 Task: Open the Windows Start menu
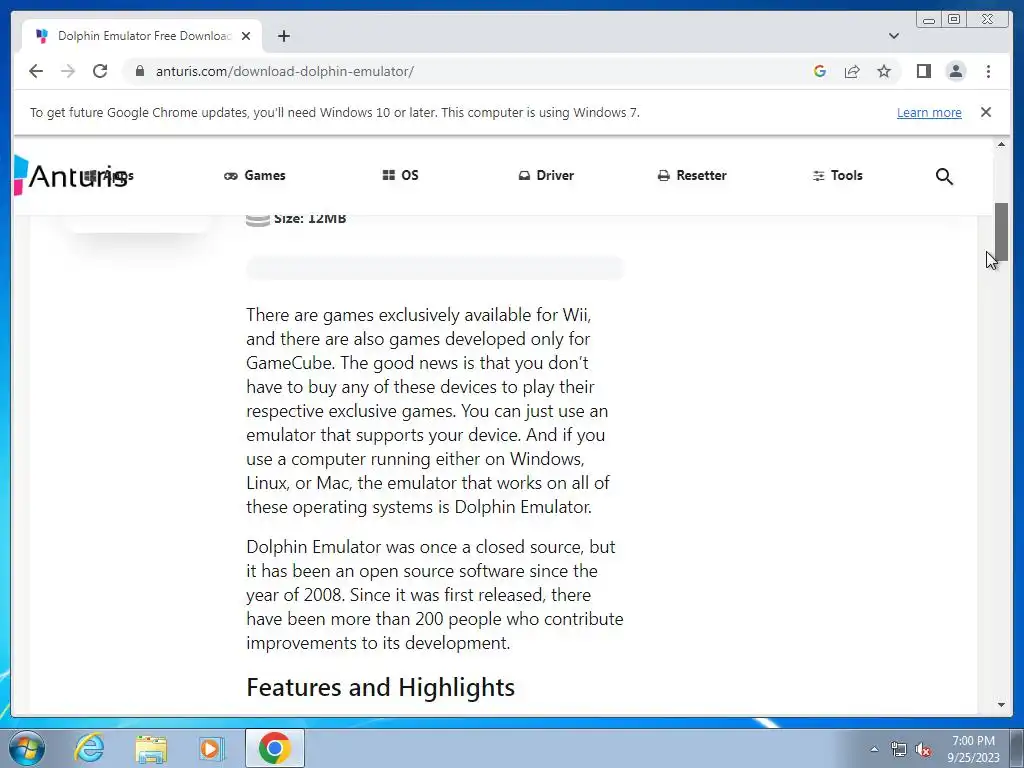[27, 748]
